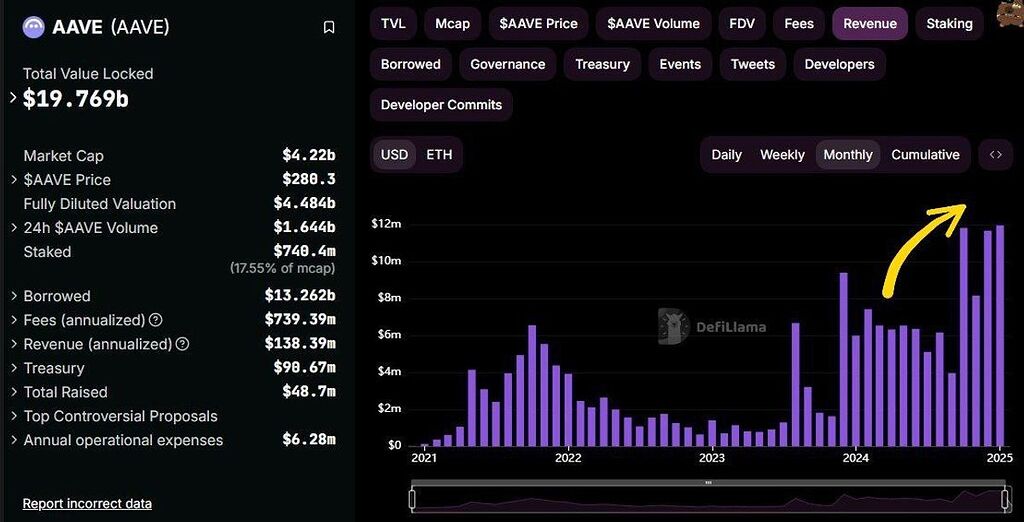Expand the Borrowed row details

coord(13,297)
